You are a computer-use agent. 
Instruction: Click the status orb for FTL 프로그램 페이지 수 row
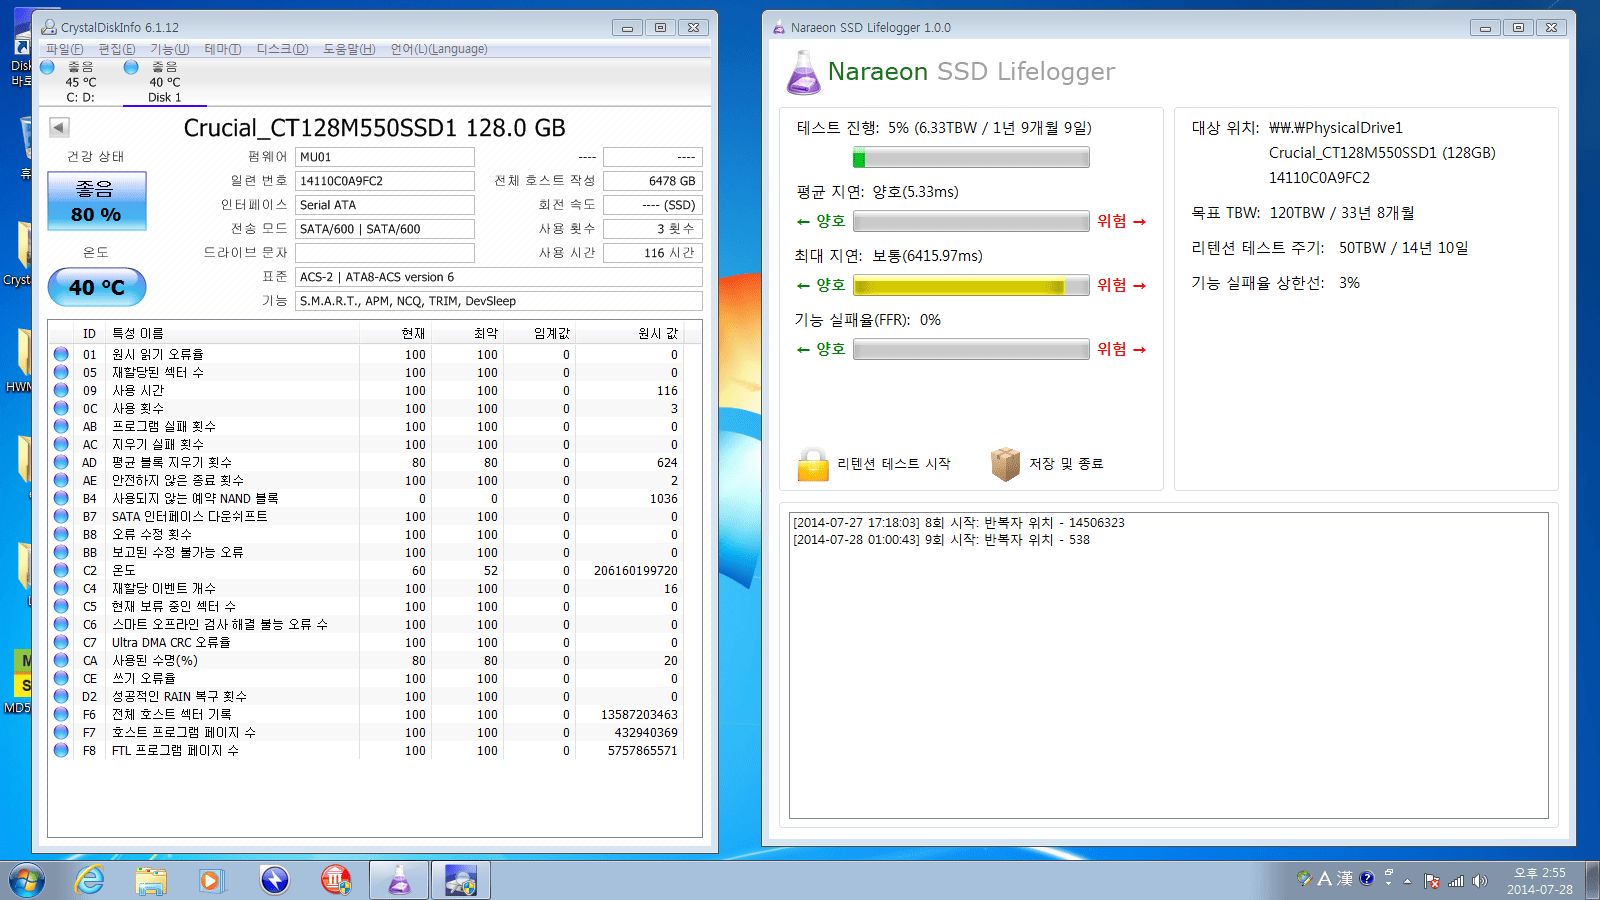pyautogui.click(x=61, y=750)
